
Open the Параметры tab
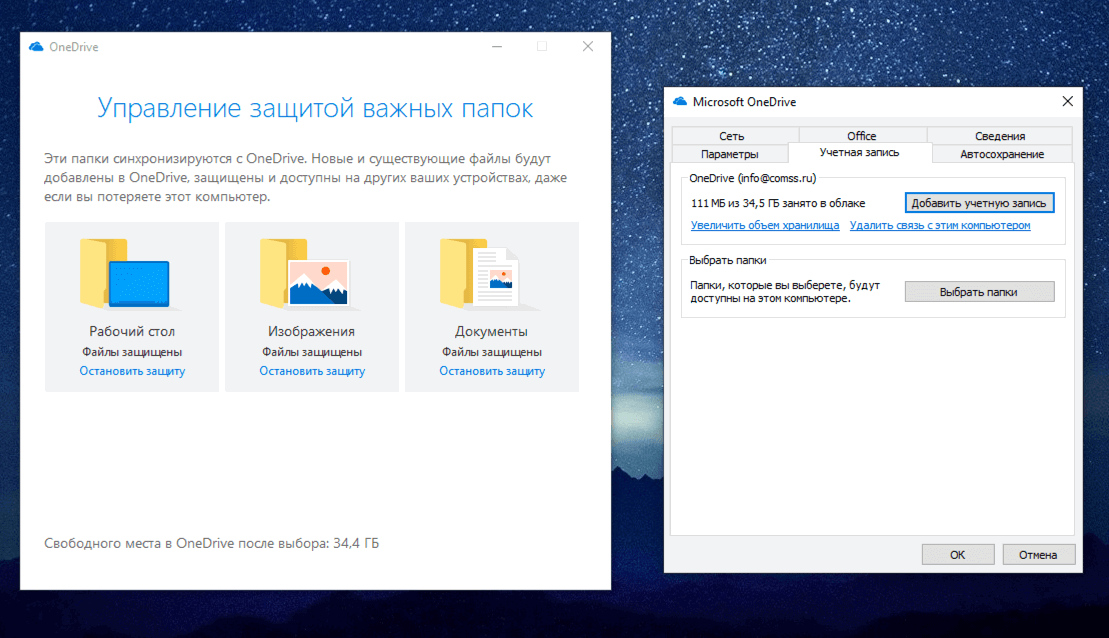[x=730, y=153]
